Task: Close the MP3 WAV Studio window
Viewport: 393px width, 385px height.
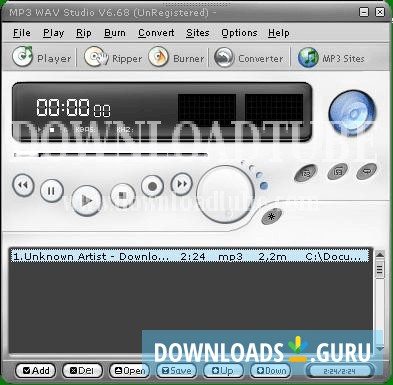Action: pos(380,12)
